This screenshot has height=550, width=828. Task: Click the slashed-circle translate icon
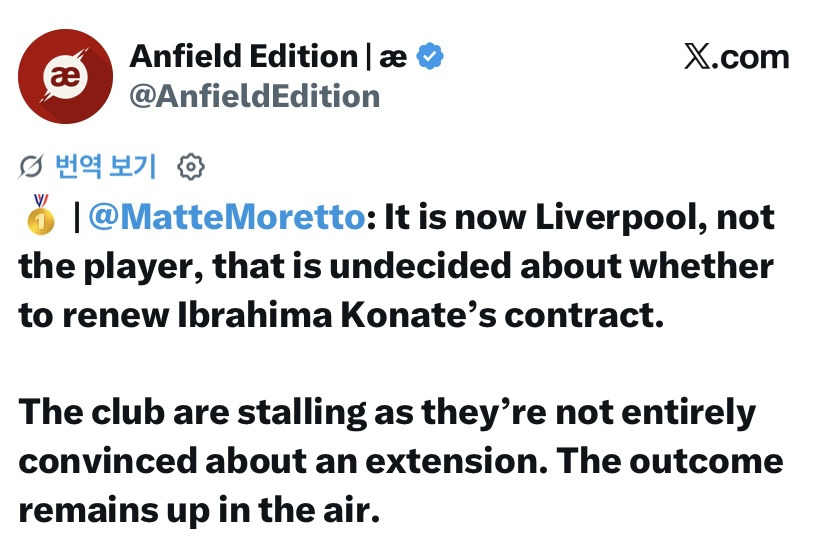click(31, 167)
